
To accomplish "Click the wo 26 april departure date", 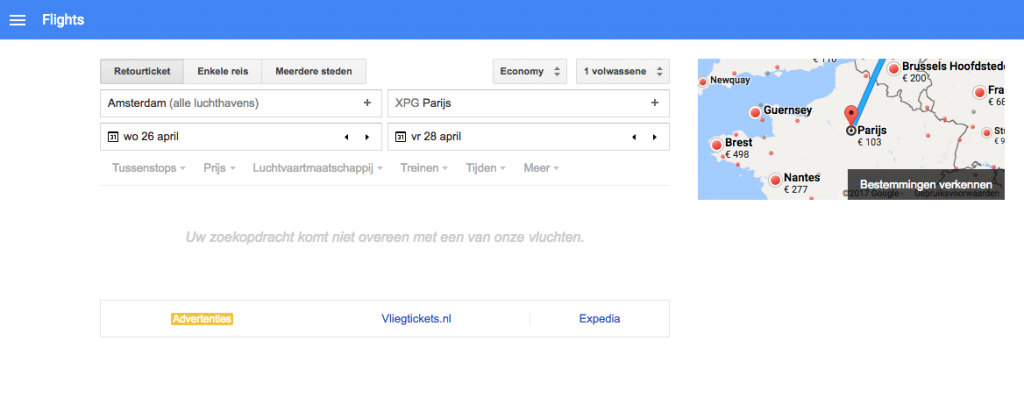I will [151, 136].
